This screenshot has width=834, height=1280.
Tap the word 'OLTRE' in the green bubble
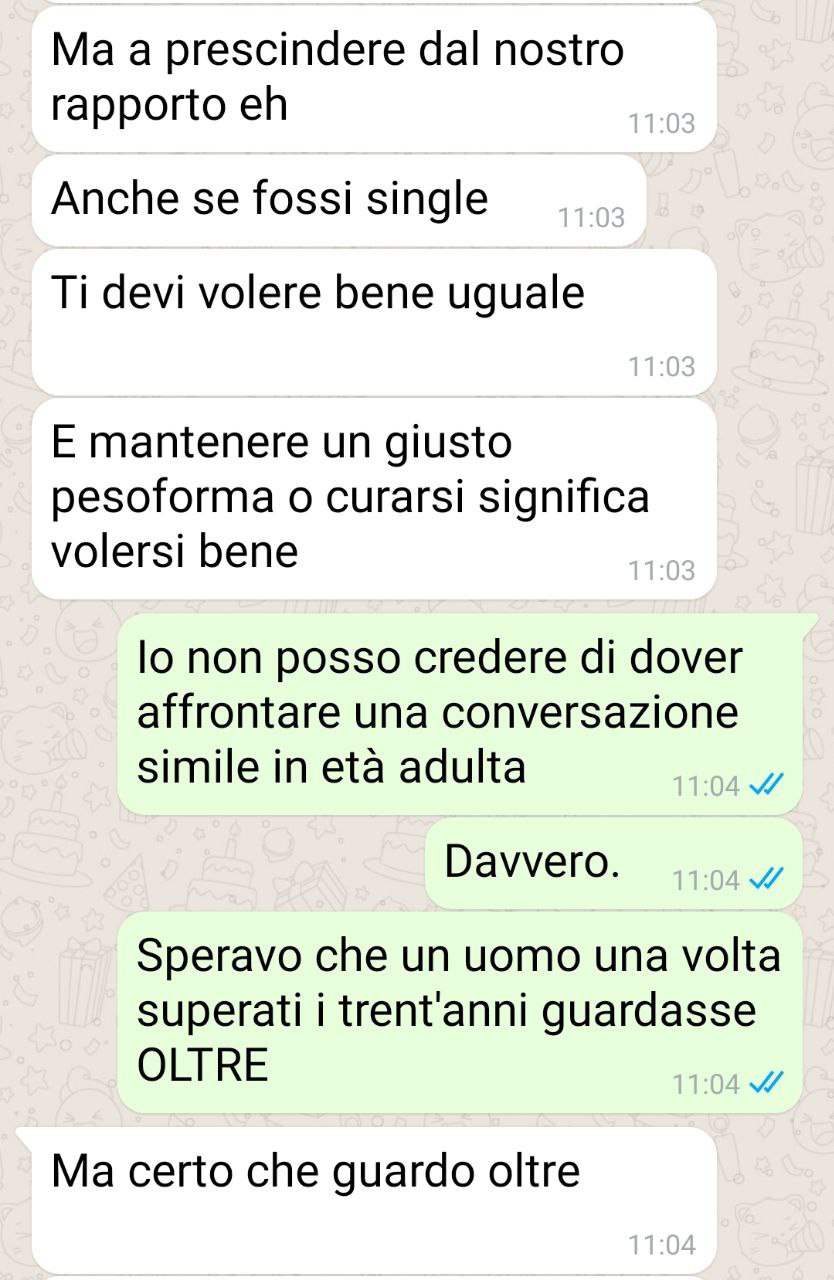pyautogui.click(x=202, y=1067)
